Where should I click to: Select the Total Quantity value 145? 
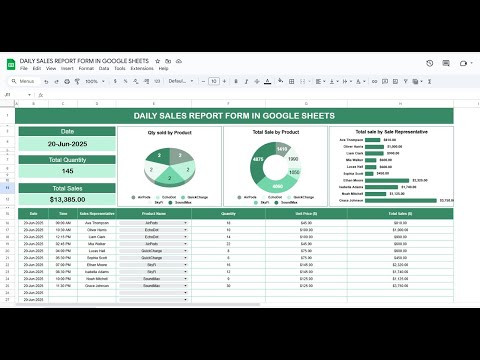[67, 171]
